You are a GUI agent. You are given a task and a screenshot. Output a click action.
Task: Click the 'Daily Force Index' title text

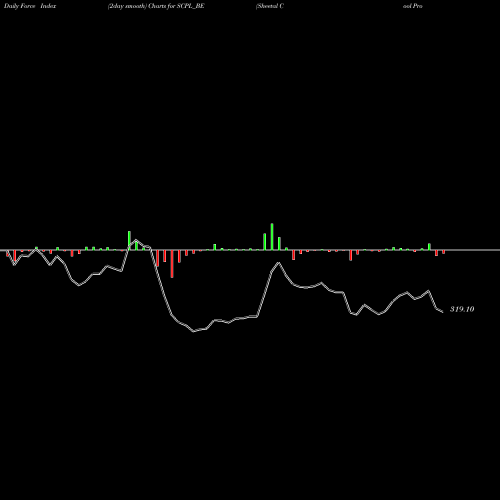(x=30, y=6)
